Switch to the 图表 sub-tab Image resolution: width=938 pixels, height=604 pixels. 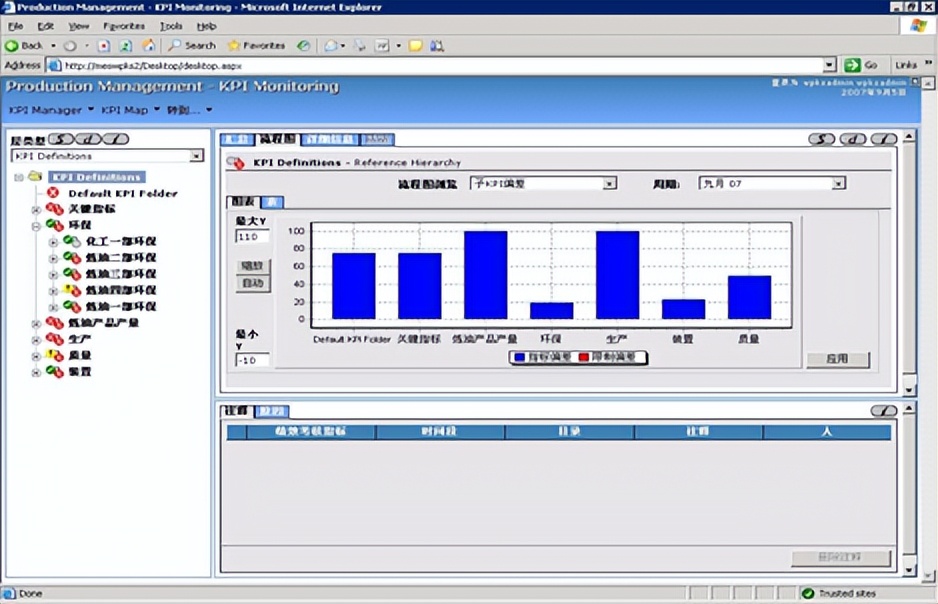click(x=243, y=202)
